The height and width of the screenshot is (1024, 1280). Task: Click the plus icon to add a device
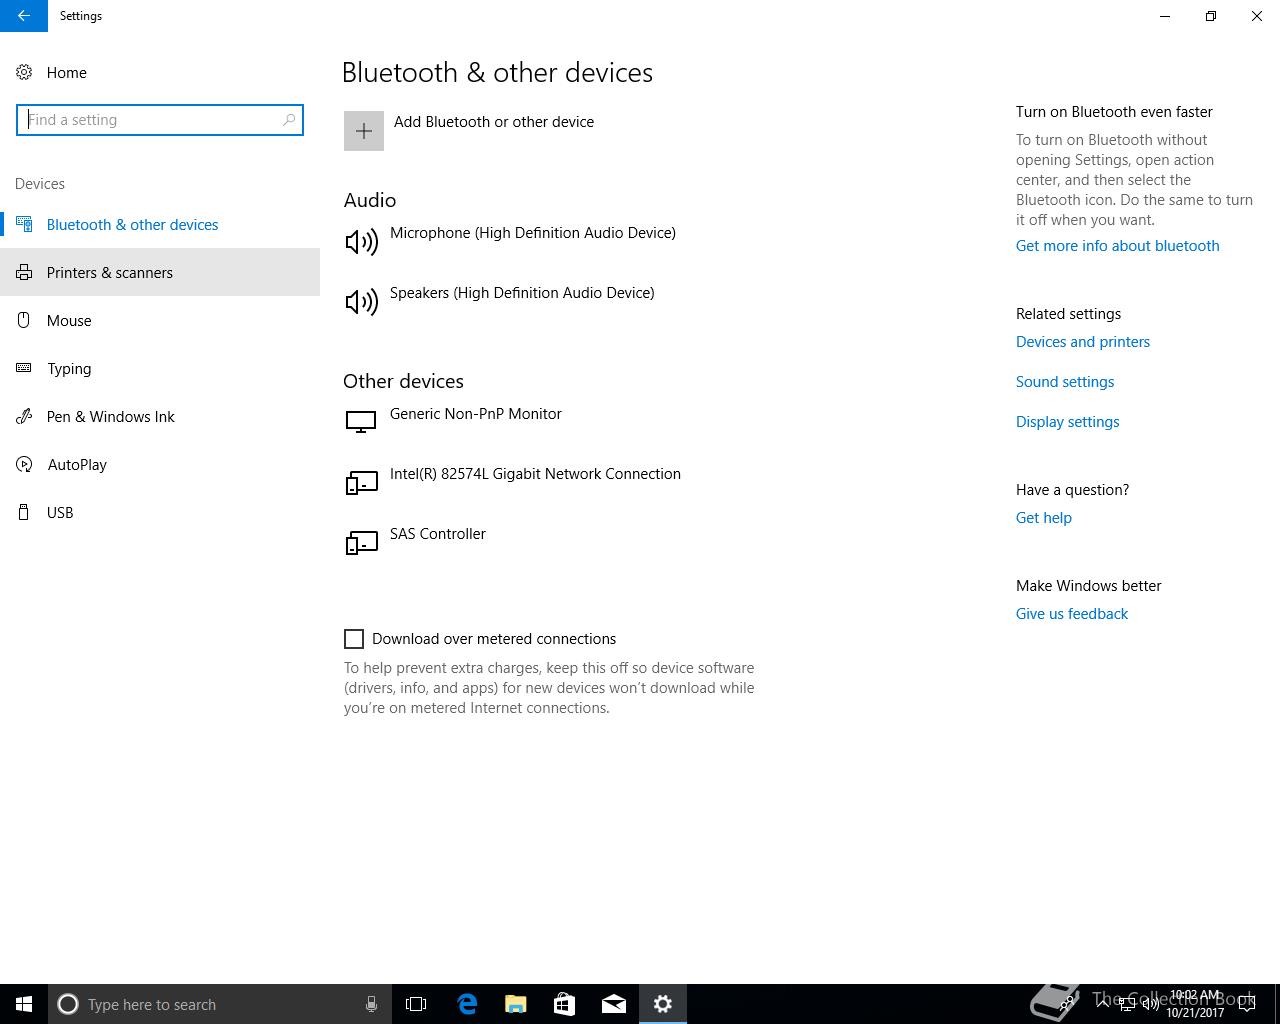click(364, 131)
